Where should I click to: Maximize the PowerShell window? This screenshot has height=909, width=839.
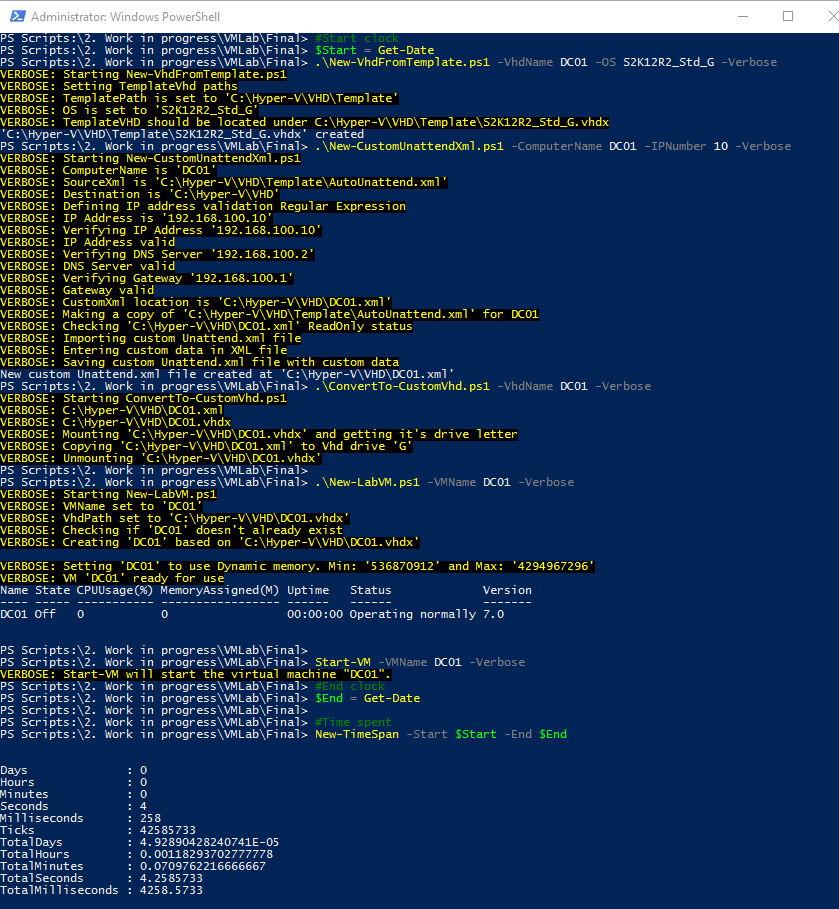[x=787, y=16]
